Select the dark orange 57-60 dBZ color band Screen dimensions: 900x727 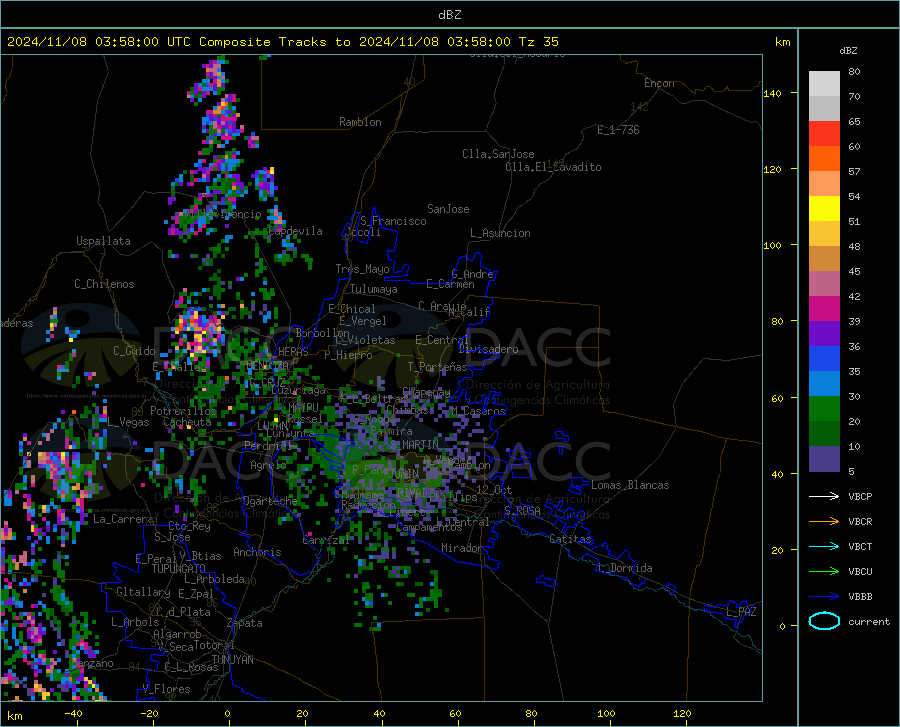click(x=824, y=159)
